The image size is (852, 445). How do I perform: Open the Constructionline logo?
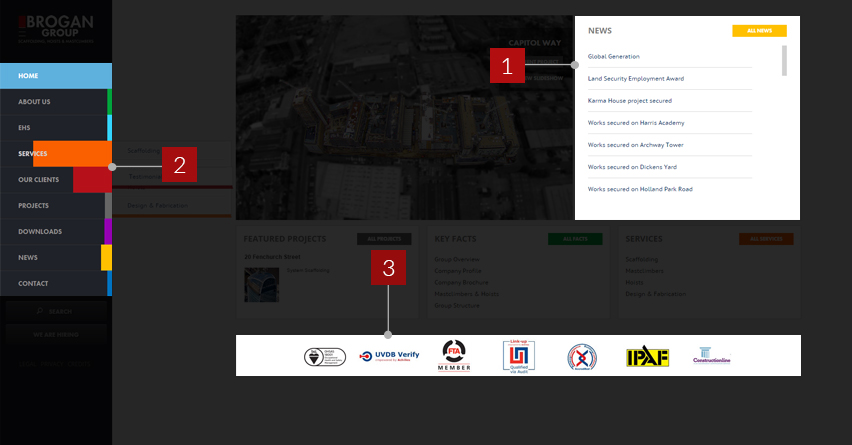711,356
